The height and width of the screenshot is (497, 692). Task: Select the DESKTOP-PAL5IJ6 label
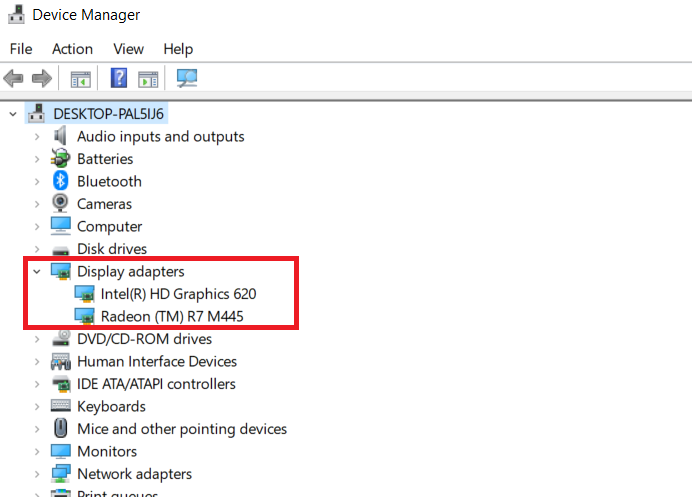(x=109, y=114)
